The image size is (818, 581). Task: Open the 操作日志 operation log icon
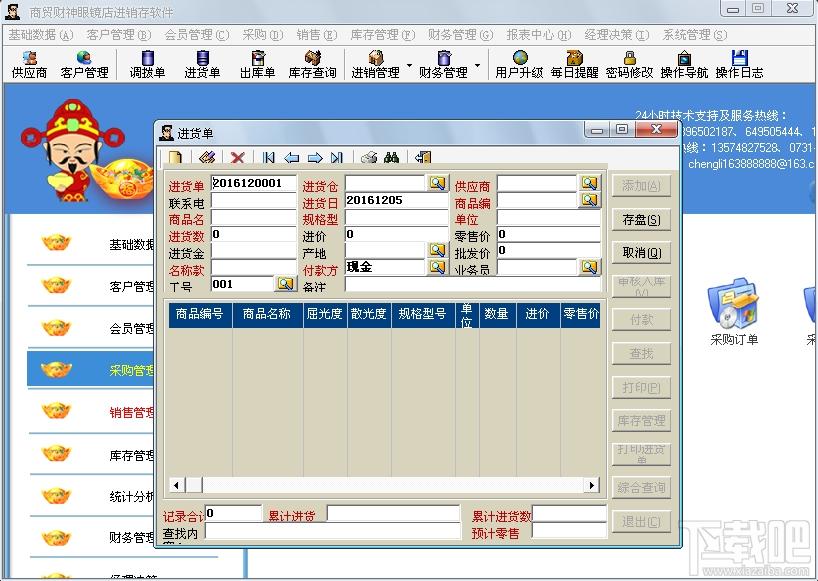pyautogui.click(x=739, y=65)
